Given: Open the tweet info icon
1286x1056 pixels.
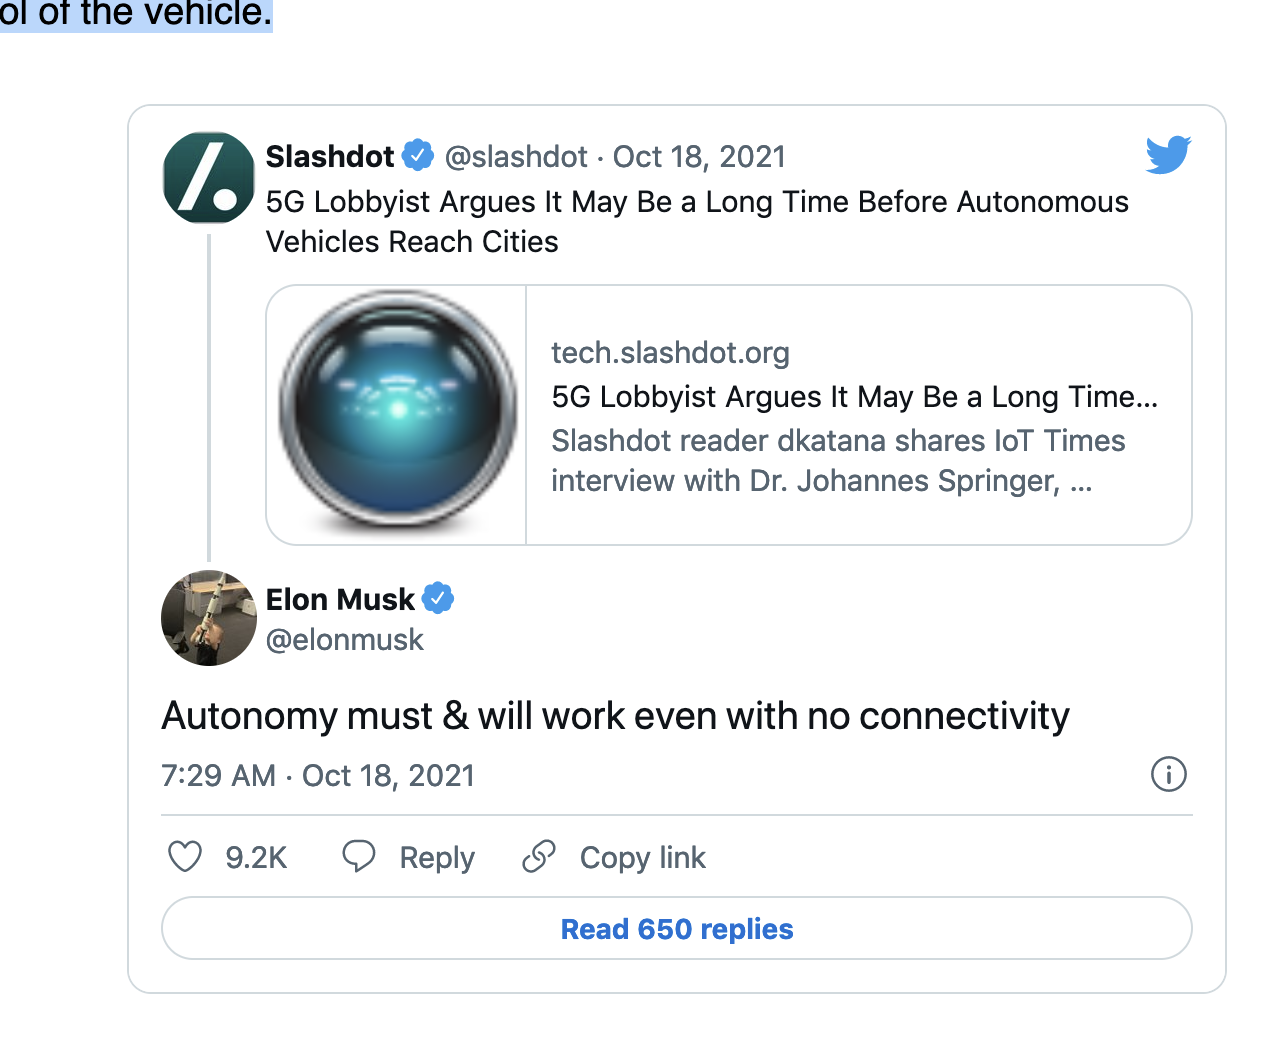Looking at the screenshot, I should 1168,774.
